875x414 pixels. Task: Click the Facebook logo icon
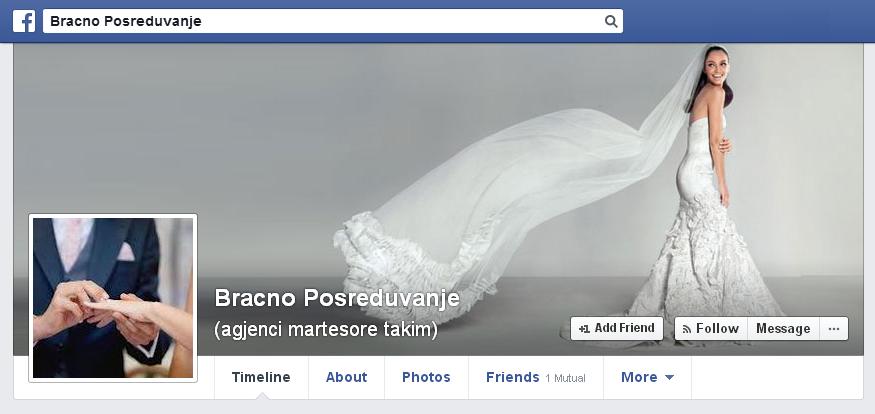pos(23,21)
